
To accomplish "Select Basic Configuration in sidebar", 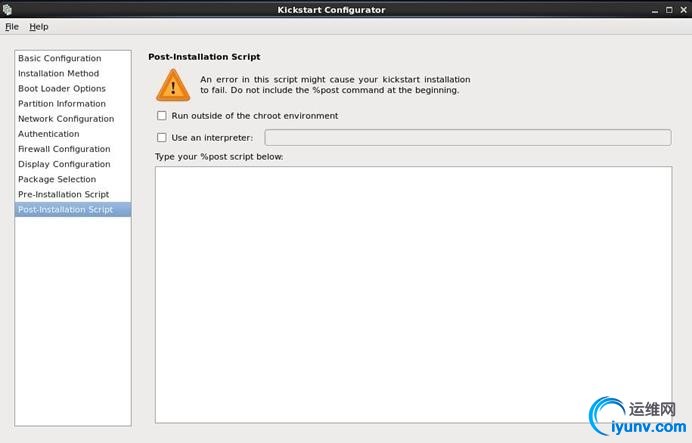I will coord(73,58).
